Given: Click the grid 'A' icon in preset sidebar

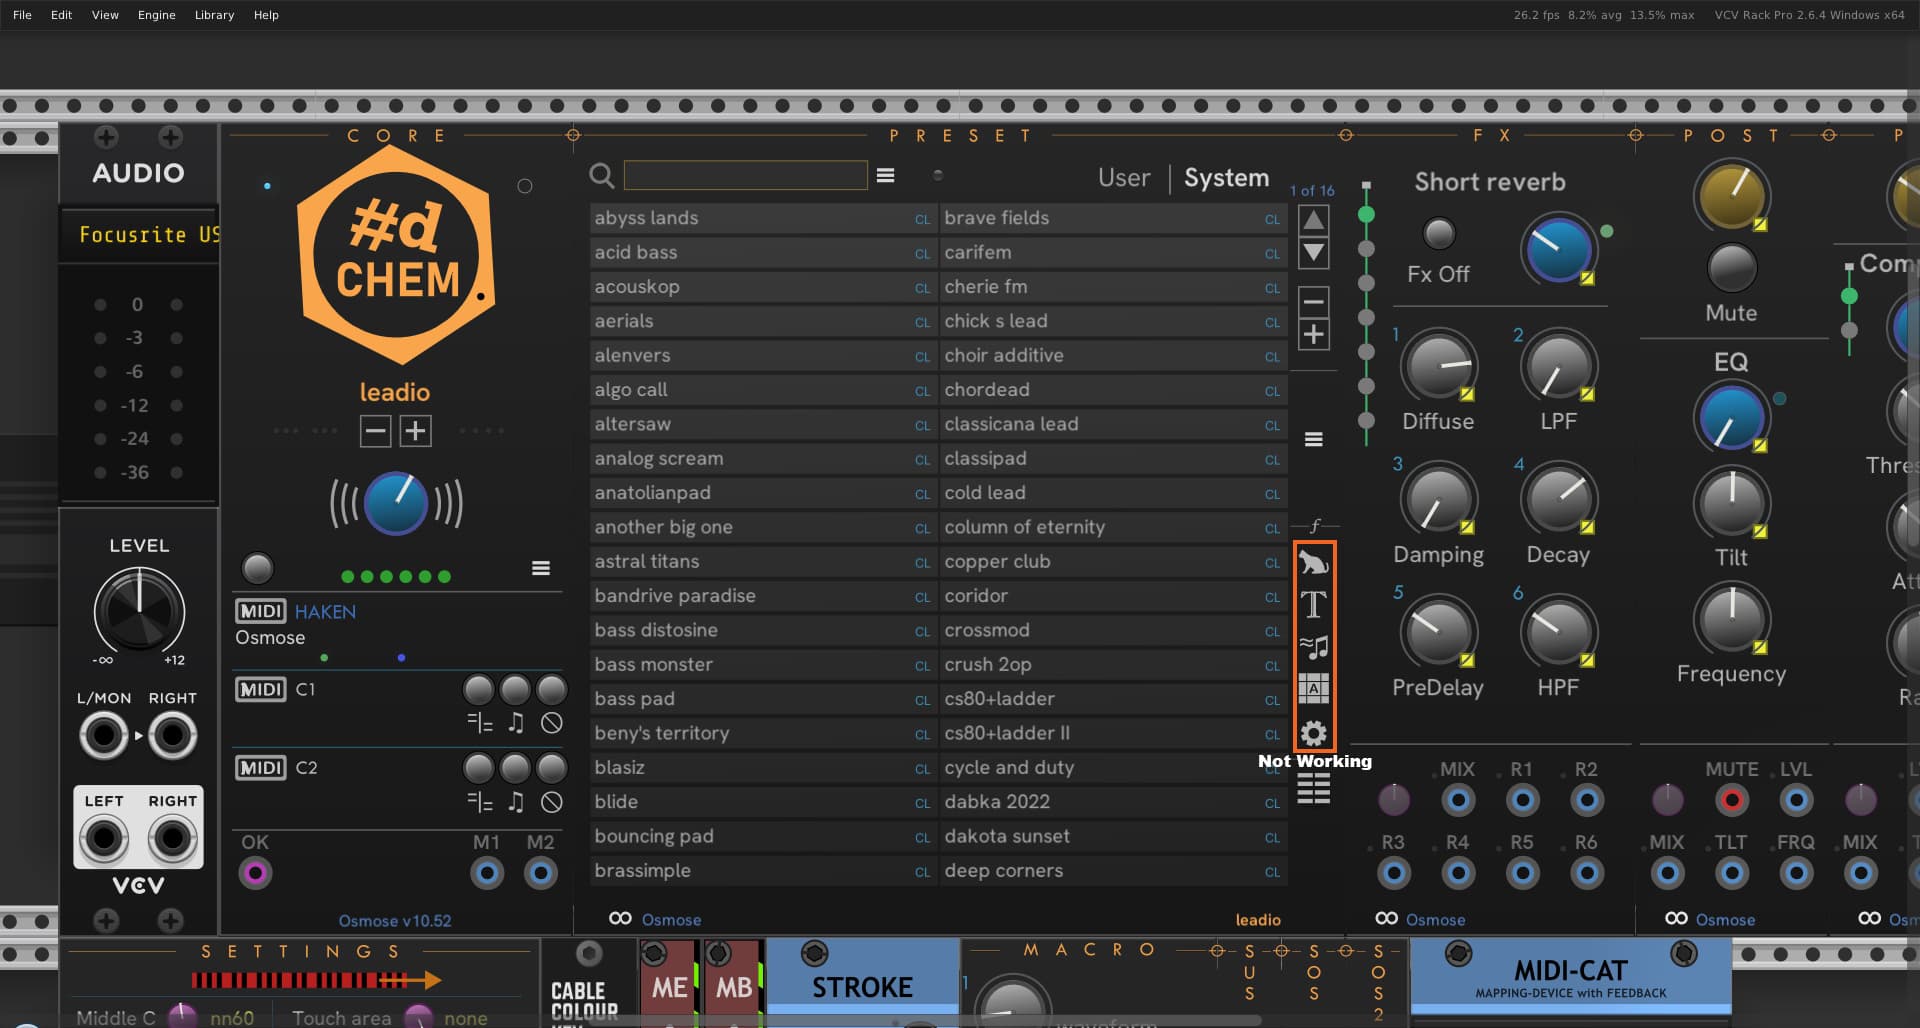Looking at the screenshot, I should (x=1313, y=689).
